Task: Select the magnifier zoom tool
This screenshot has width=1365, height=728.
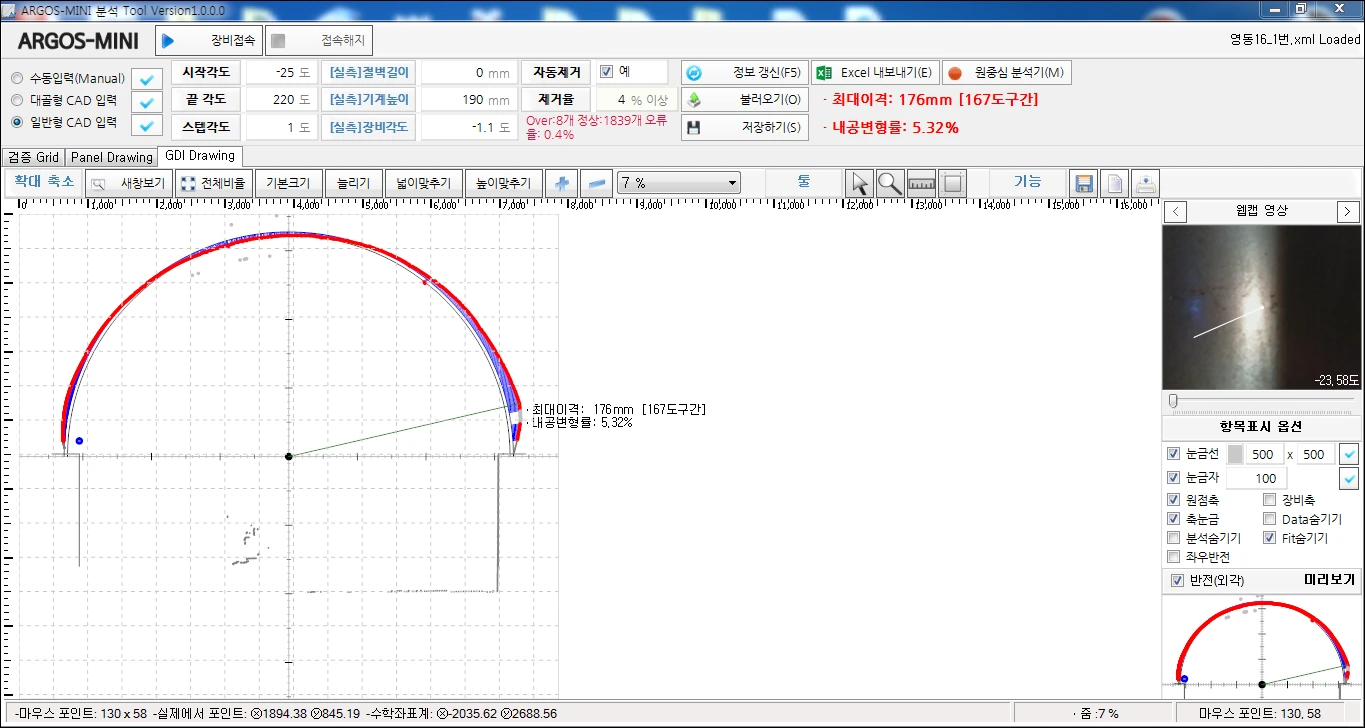Action: click(x=890, y=183)
